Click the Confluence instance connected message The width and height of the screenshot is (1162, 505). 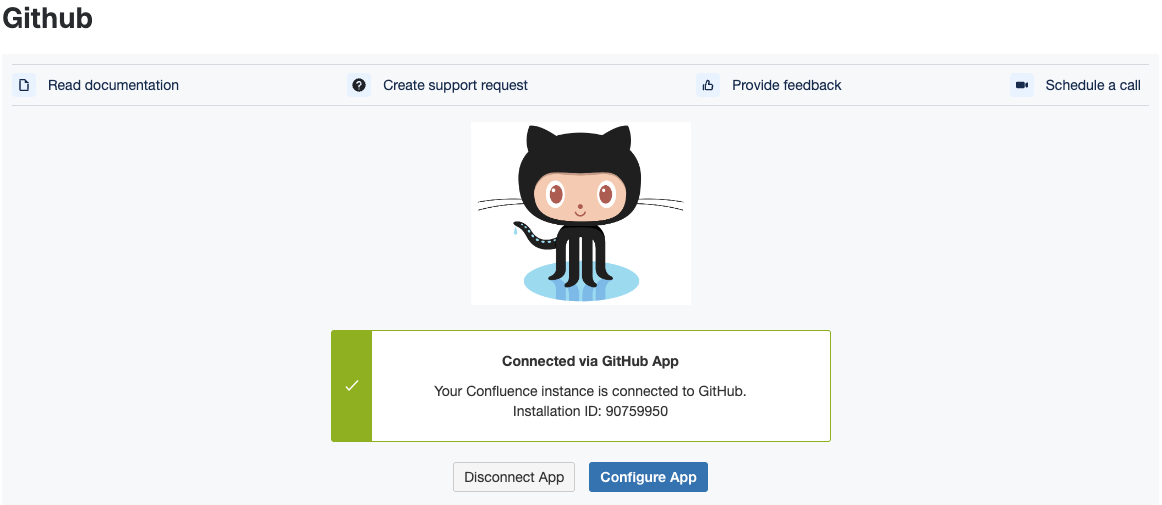590,390
